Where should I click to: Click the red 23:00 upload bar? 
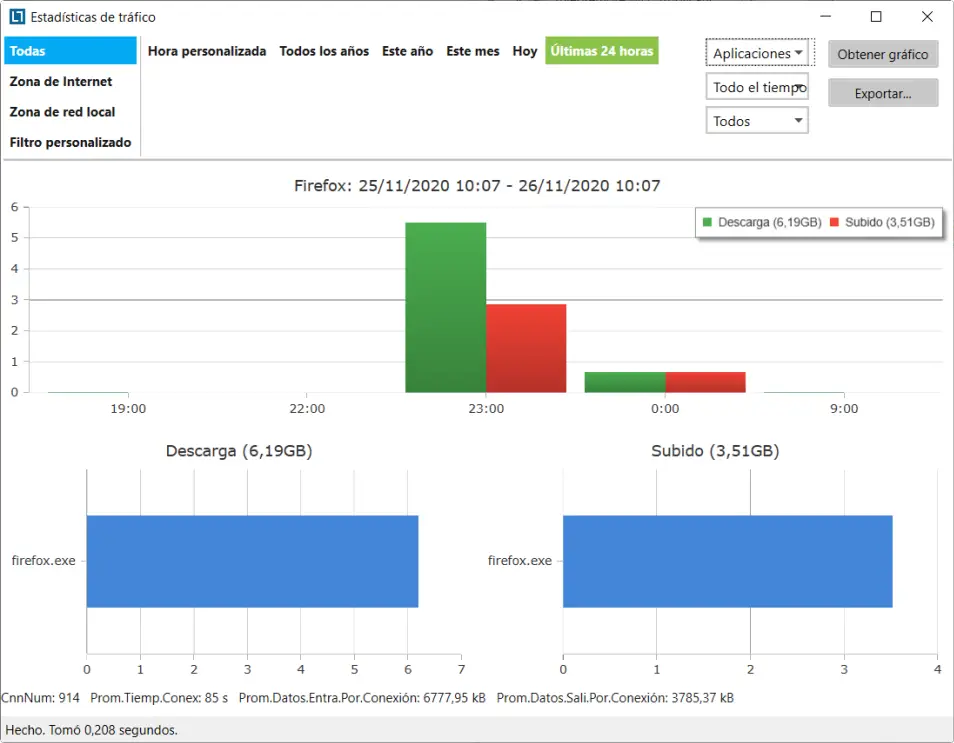point(526,348)
